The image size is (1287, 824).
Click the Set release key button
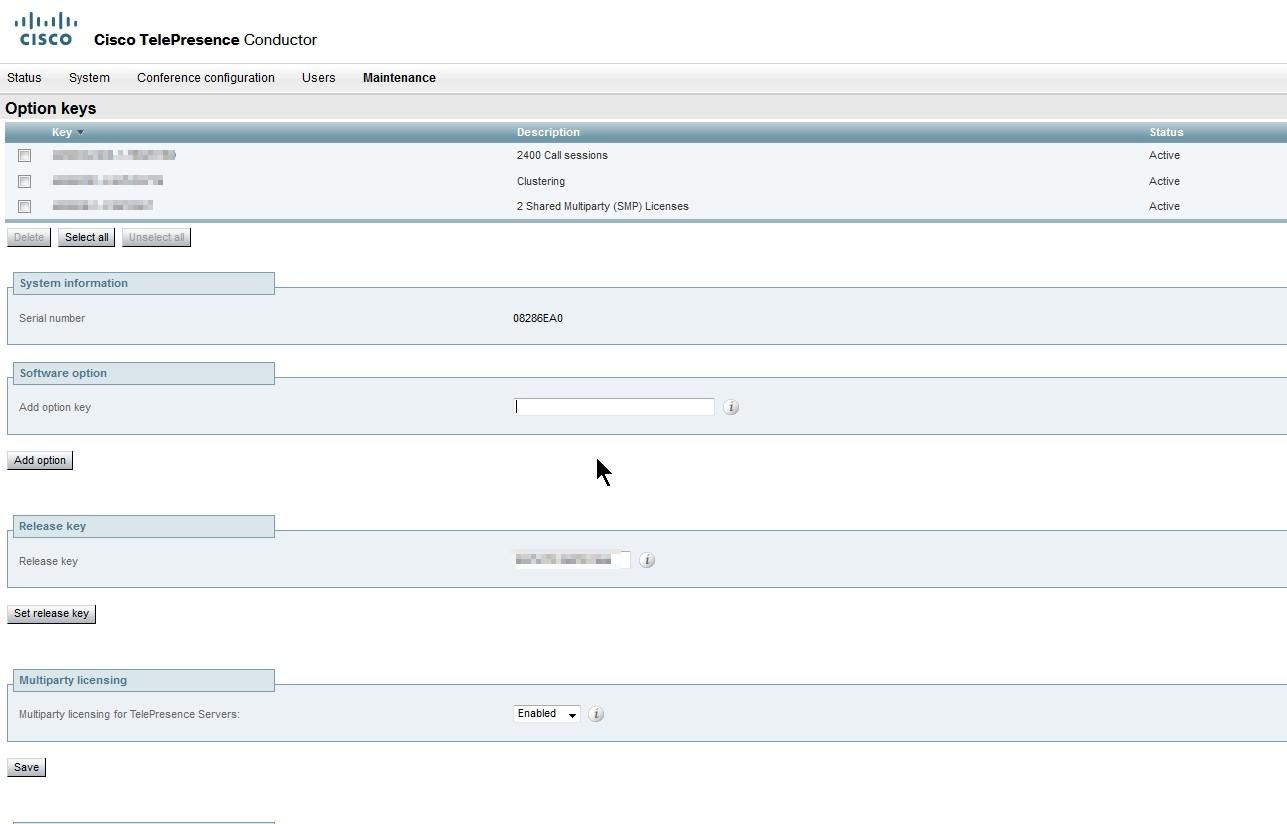coord(51,613)
